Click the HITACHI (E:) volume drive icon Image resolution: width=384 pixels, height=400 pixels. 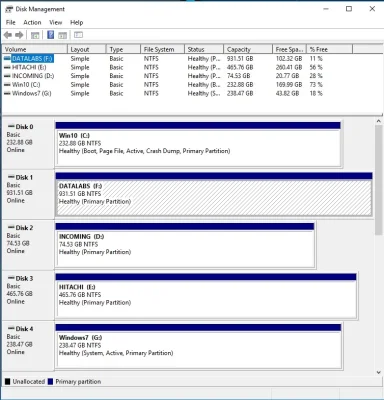point(7,67)
